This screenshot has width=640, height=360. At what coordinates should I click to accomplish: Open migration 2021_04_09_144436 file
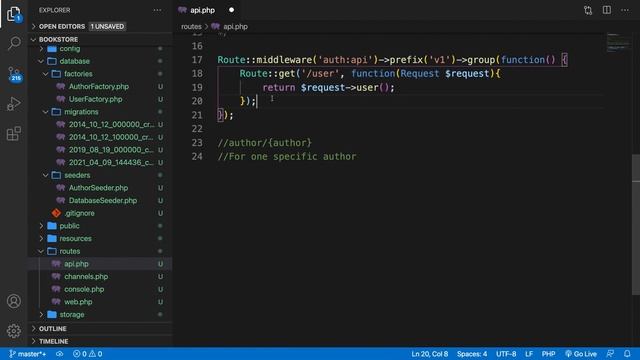coord(100,162)
